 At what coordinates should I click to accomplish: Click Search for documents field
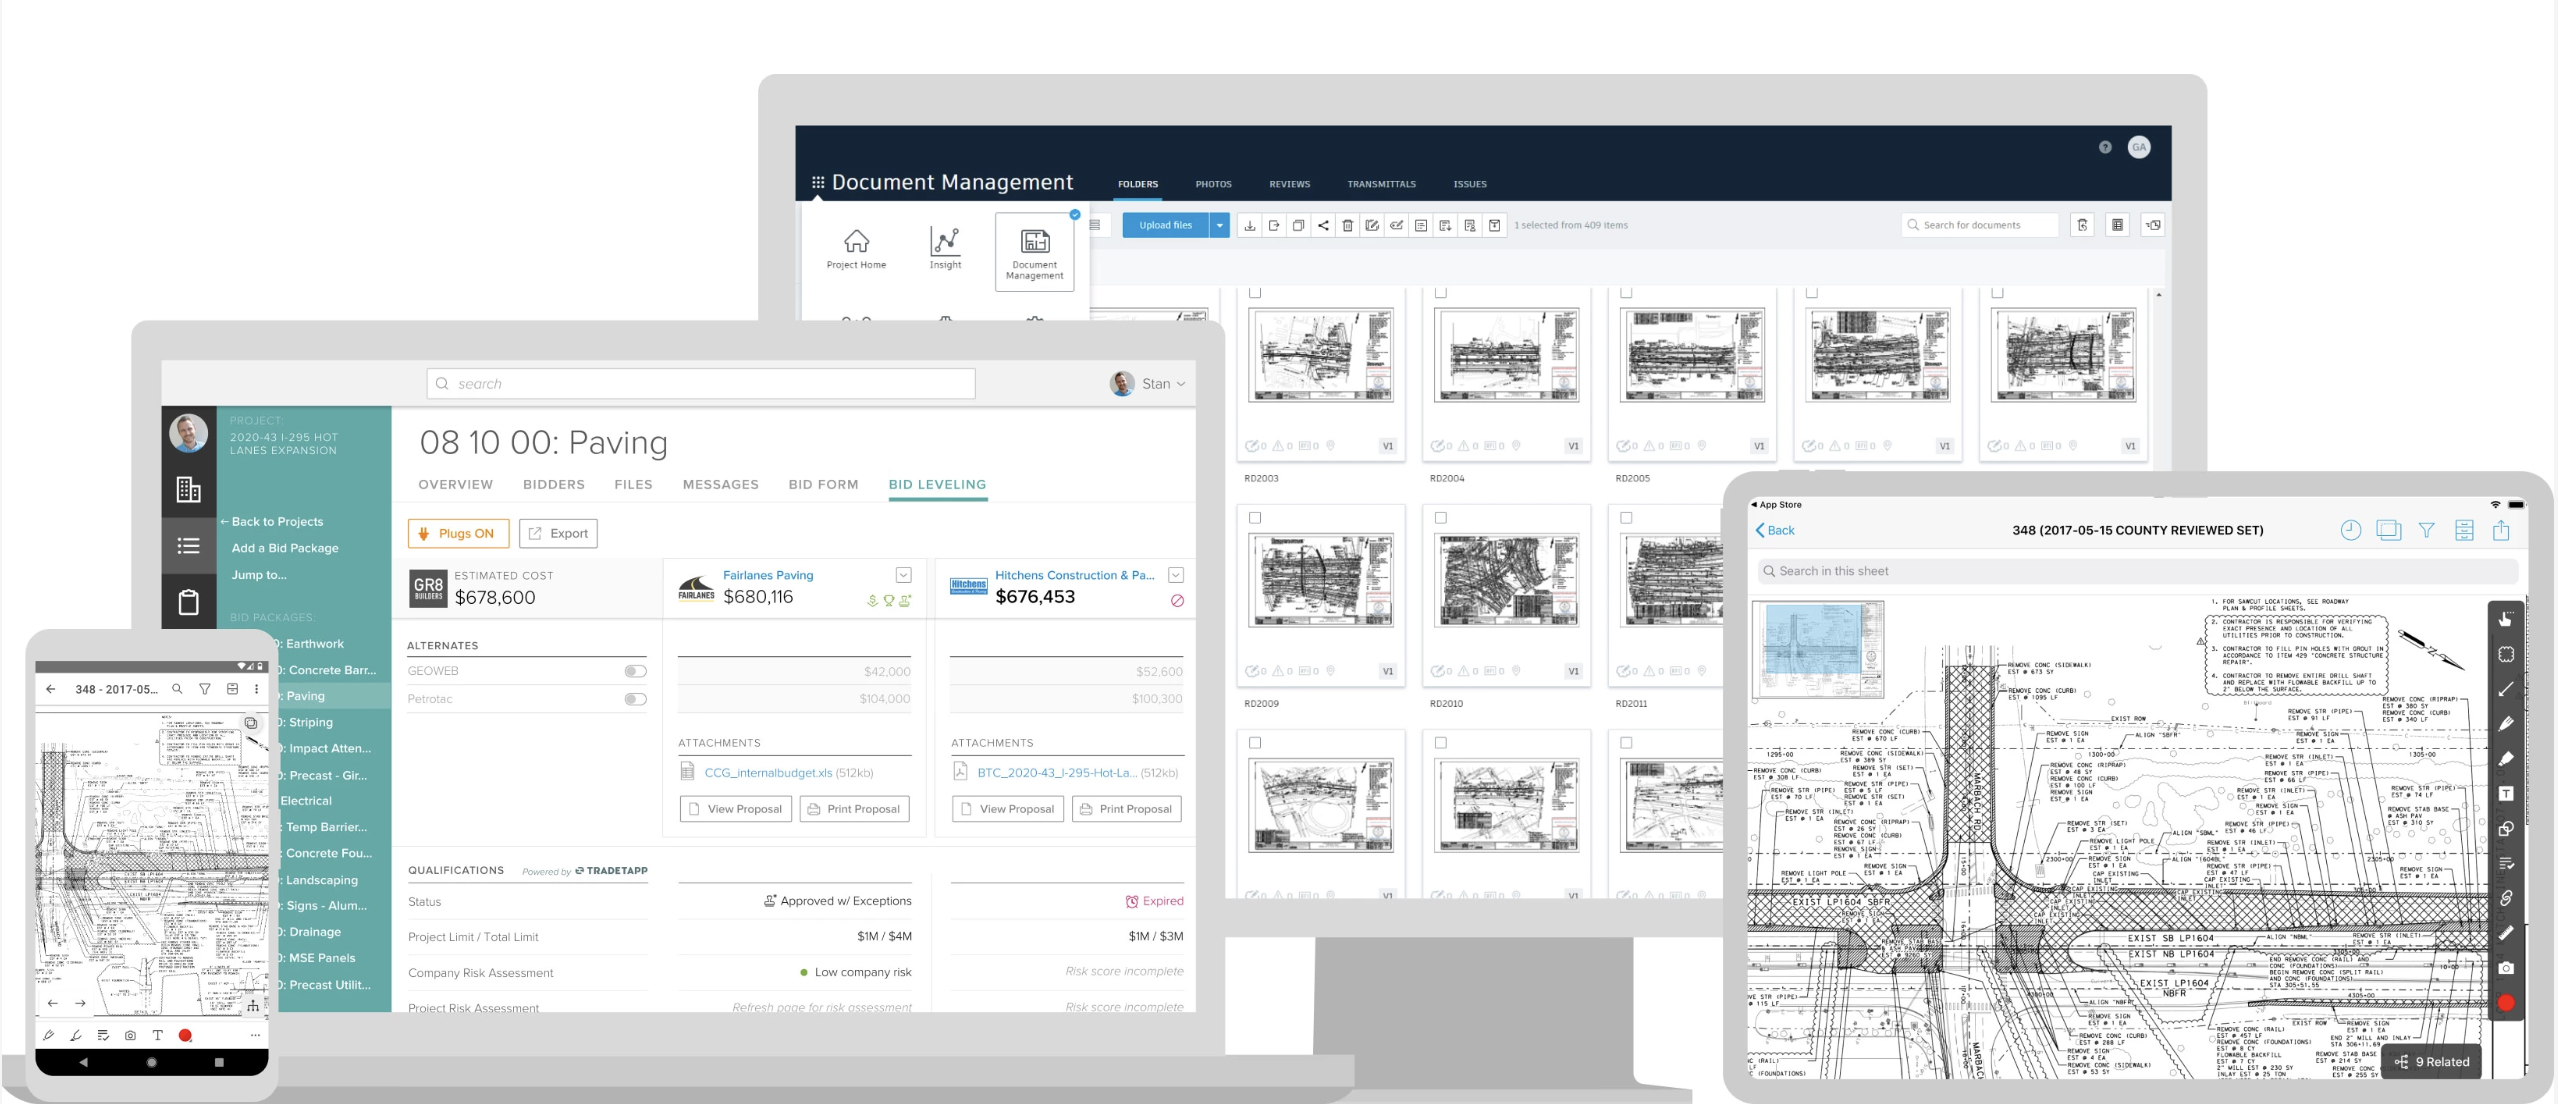1980,225
